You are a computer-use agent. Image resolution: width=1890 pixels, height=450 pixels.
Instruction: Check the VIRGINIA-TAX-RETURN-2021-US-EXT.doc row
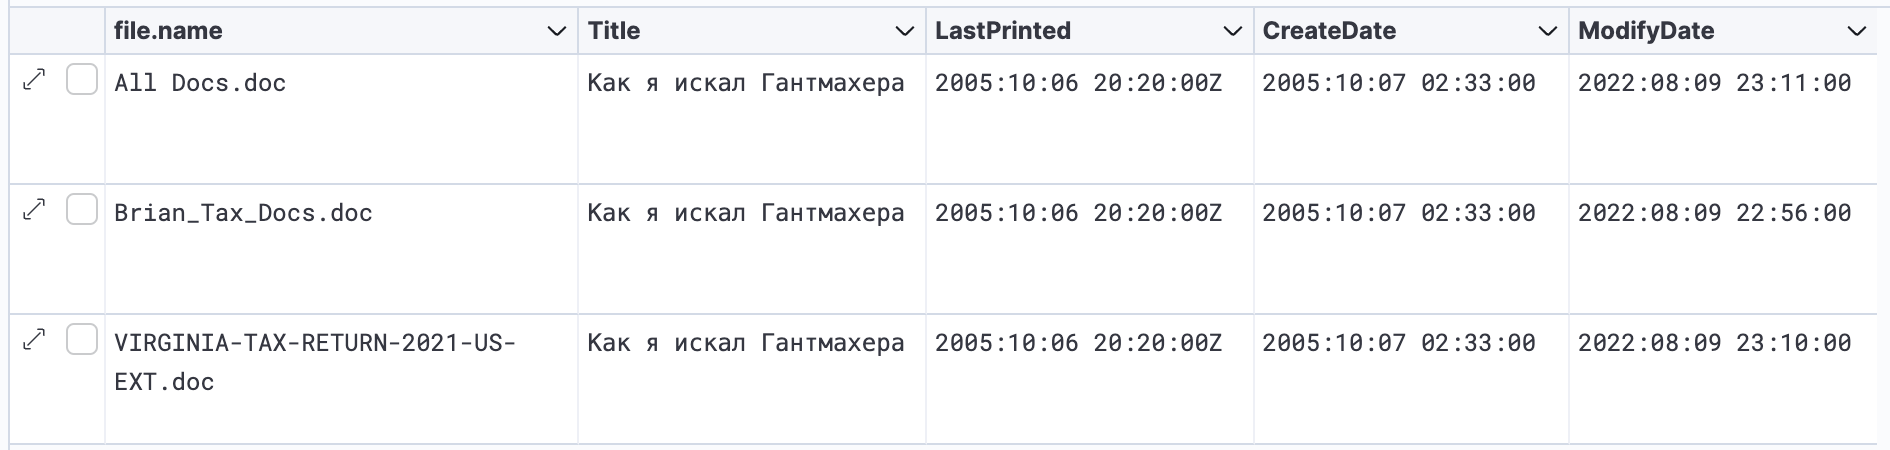[82, 339]
